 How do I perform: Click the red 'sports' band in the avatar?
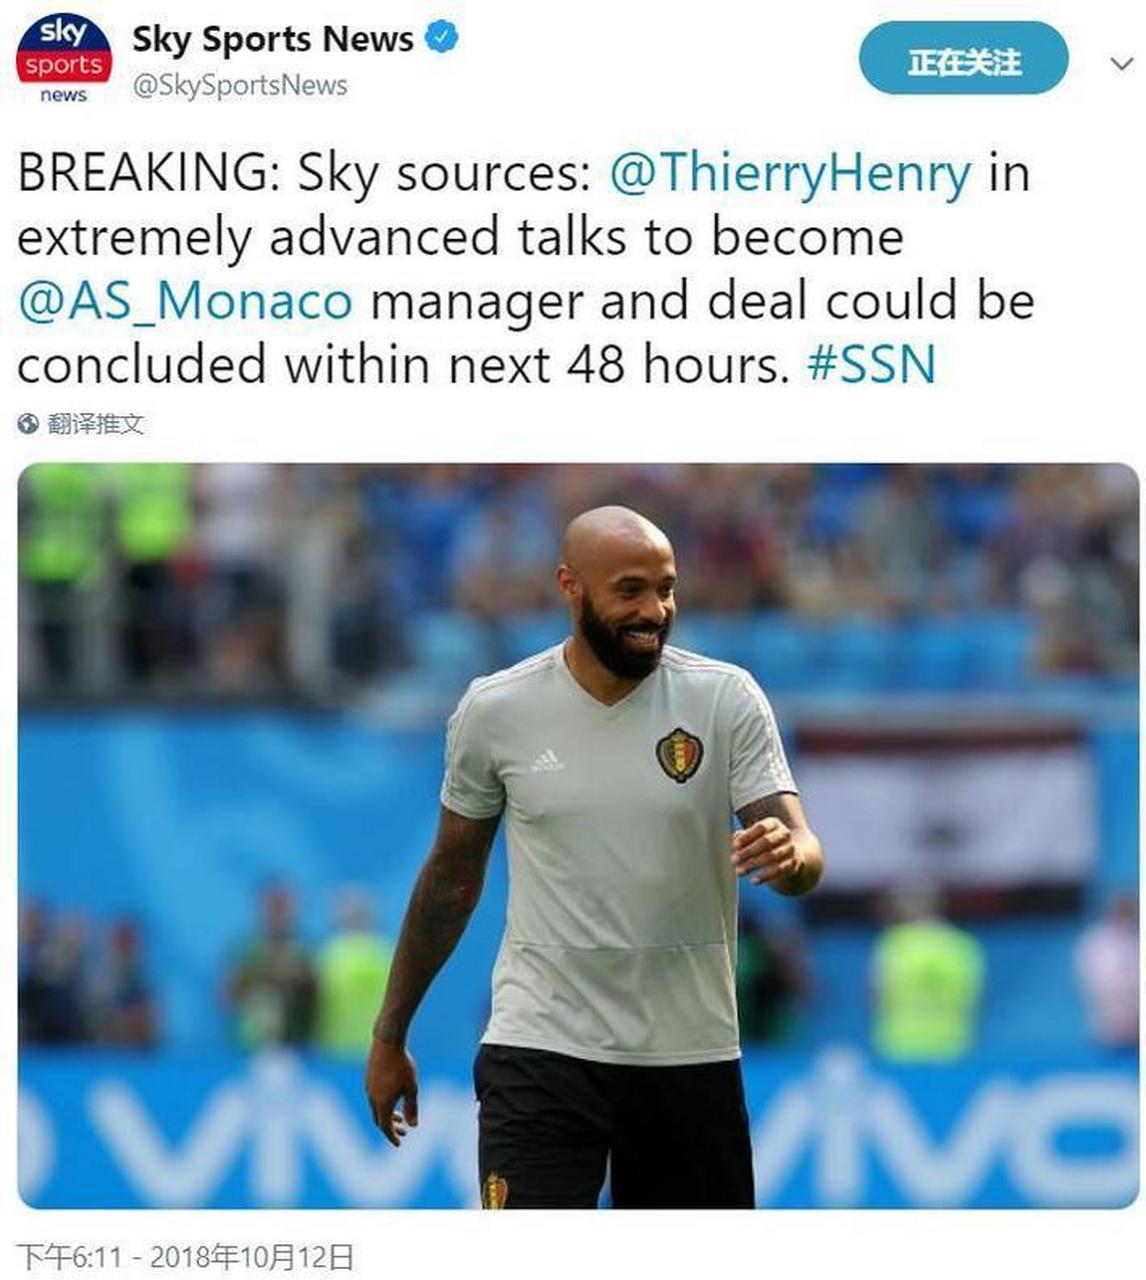click(x=64, y=65)
